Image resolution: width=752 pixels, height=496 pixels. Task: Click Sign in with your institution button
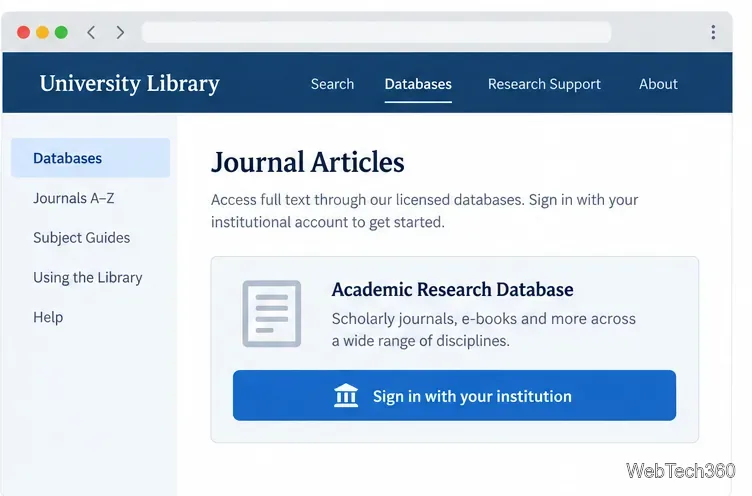[x=454, y=395]
